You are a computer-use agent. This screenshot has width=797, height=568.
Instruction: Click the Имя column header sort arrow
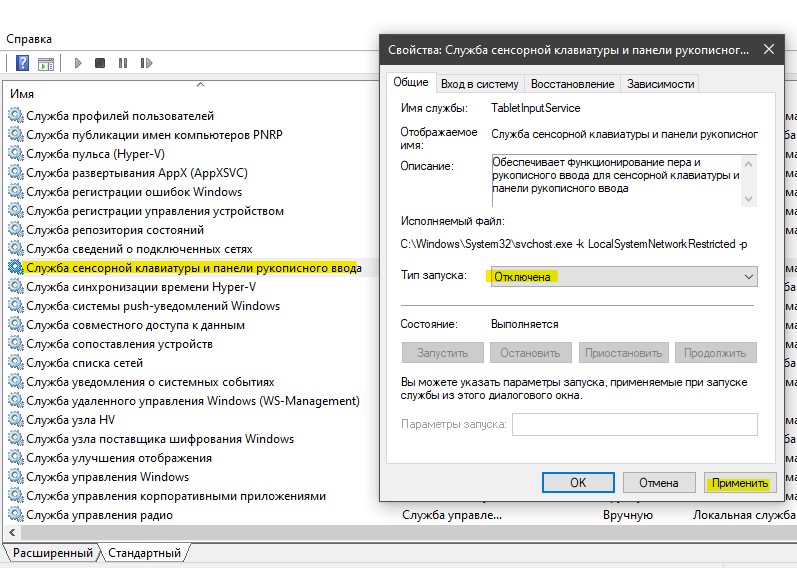200,85
